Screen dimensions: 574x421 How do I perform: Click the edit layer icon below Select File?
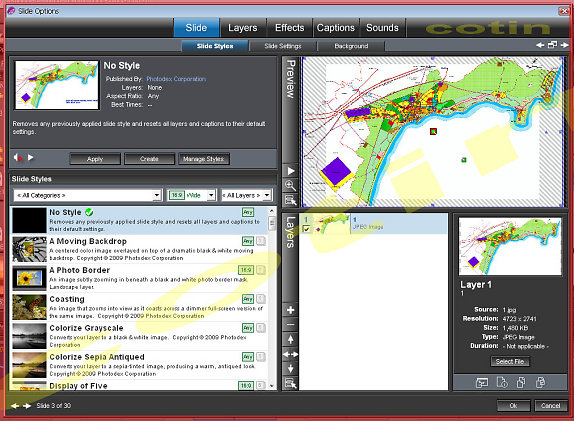482,383
